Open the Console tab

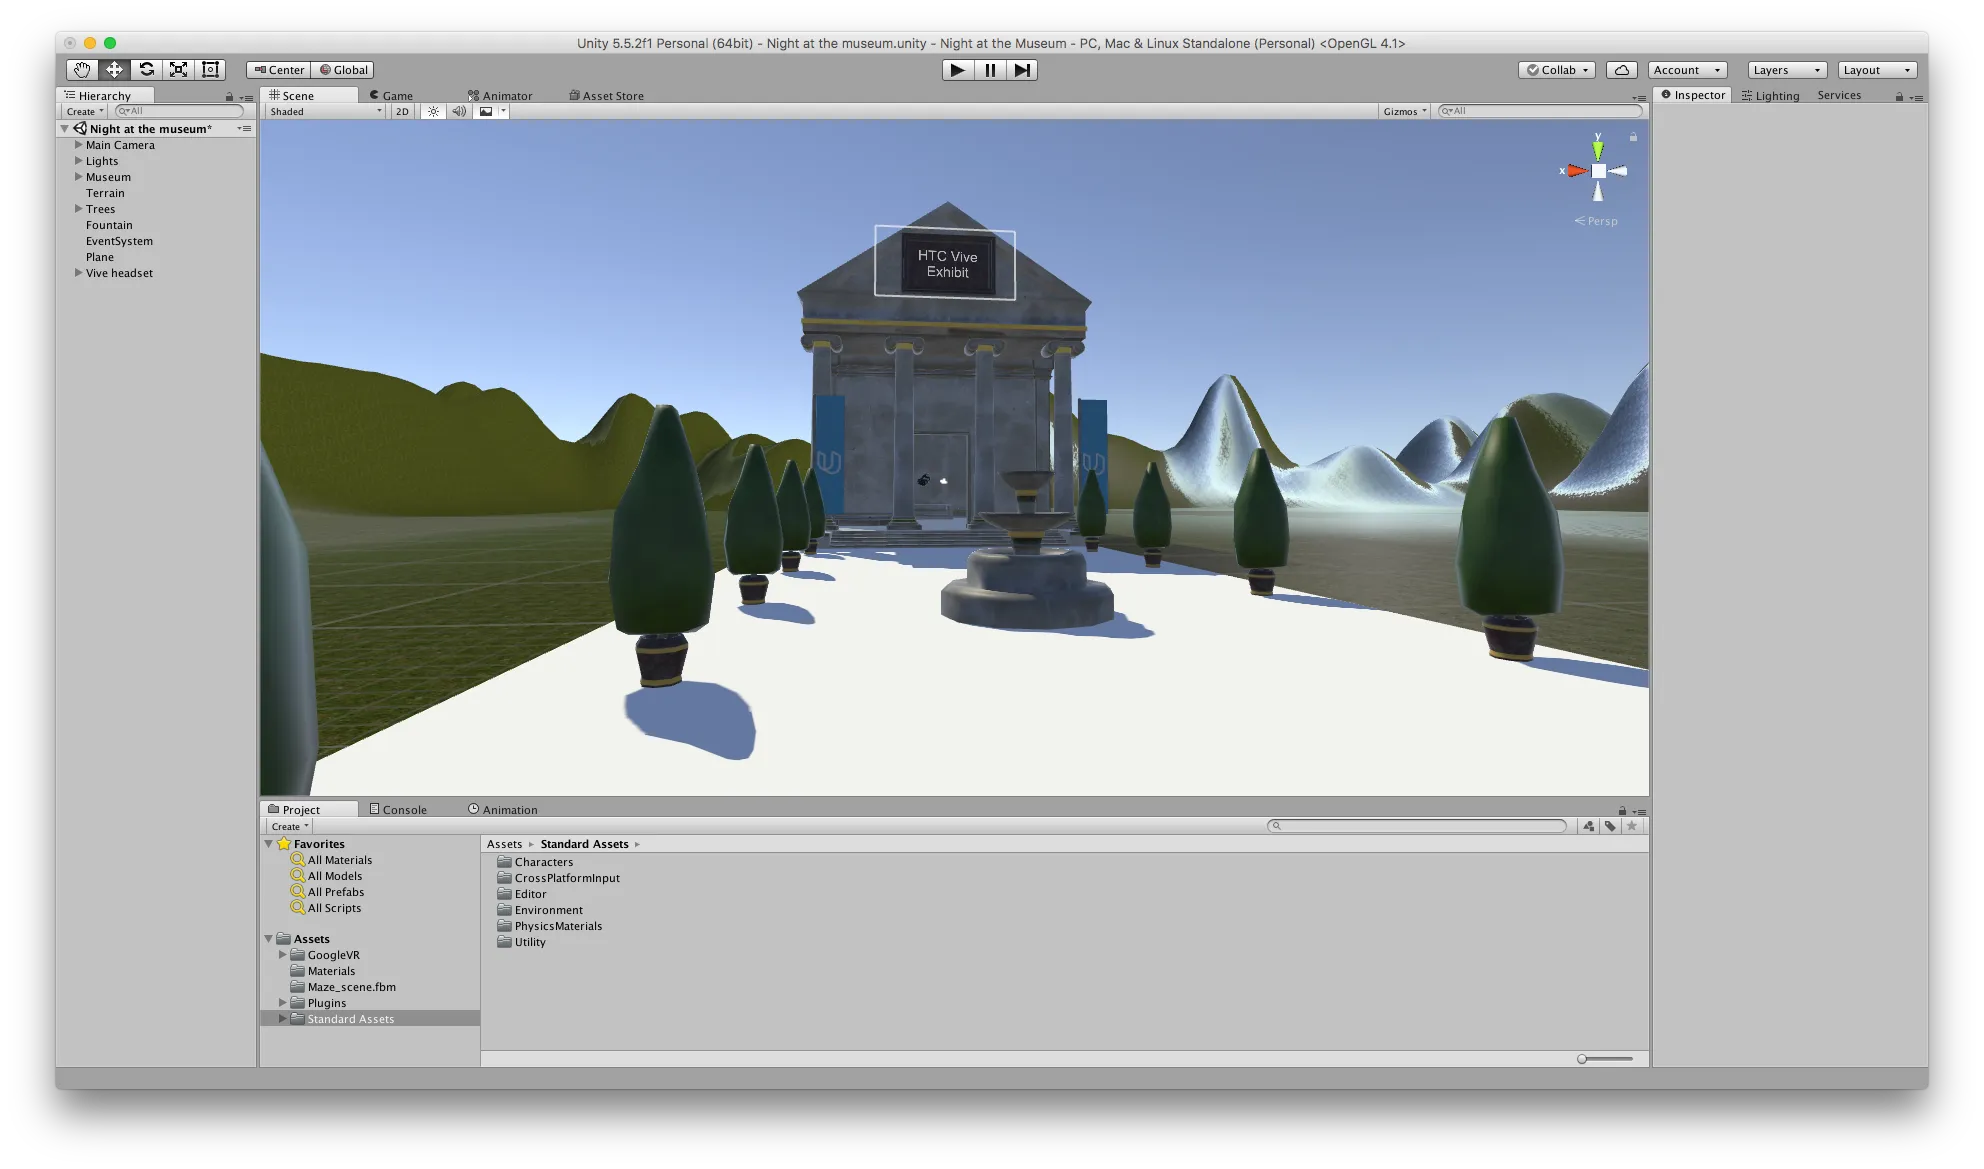coord(398,810)
